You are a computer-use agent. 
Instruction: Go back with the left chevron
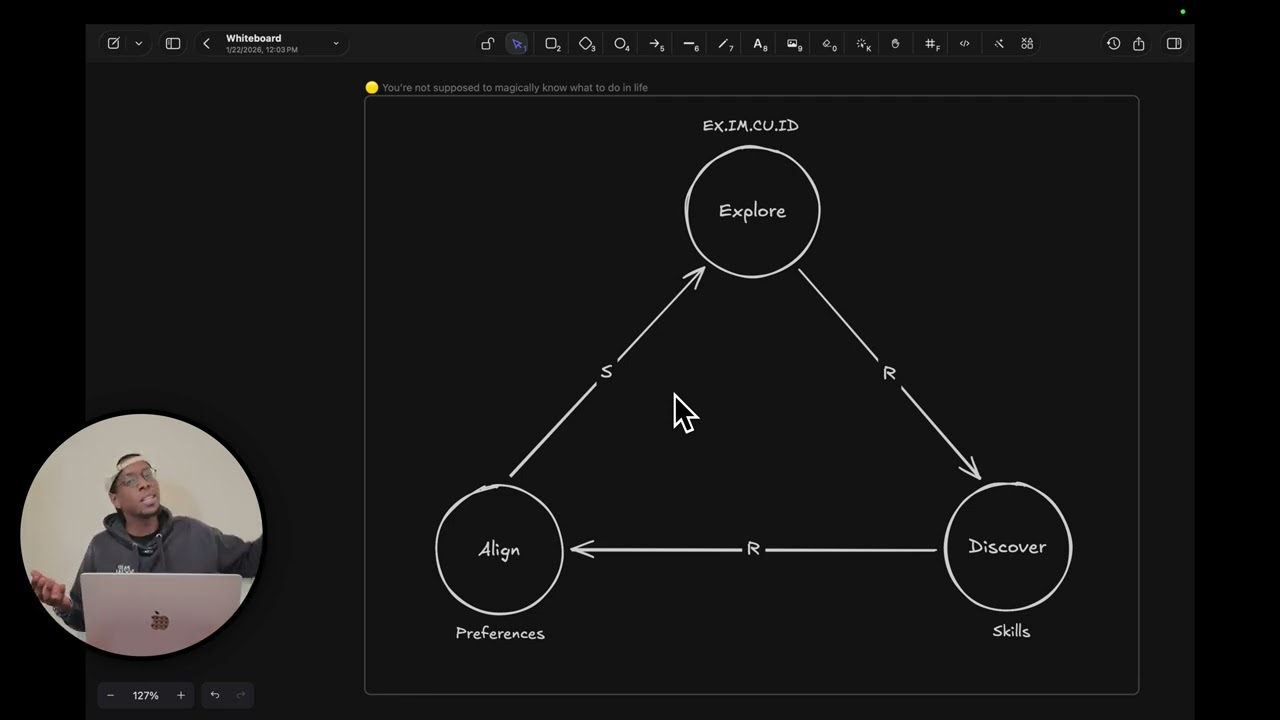[206, 44]
